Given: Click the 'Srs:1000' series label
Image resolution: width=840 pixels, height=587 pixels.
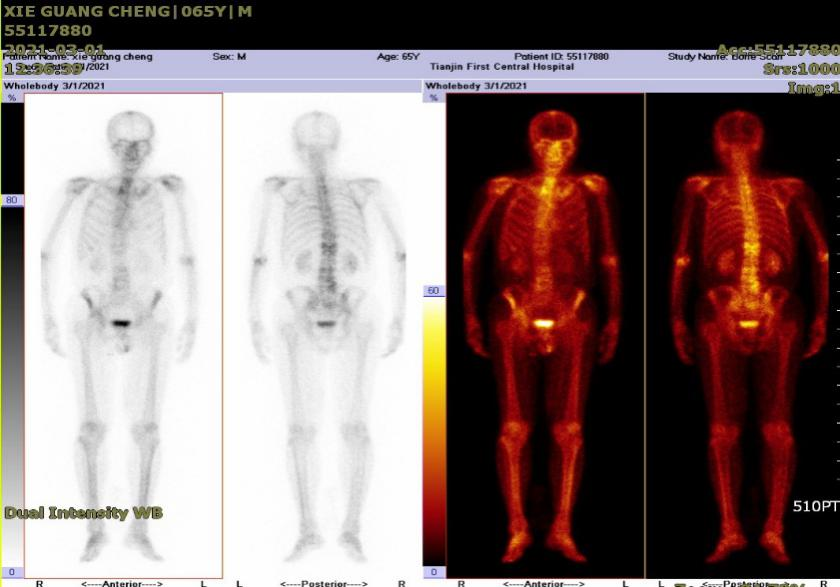Looking at the screenshot, I should point(801,69).
